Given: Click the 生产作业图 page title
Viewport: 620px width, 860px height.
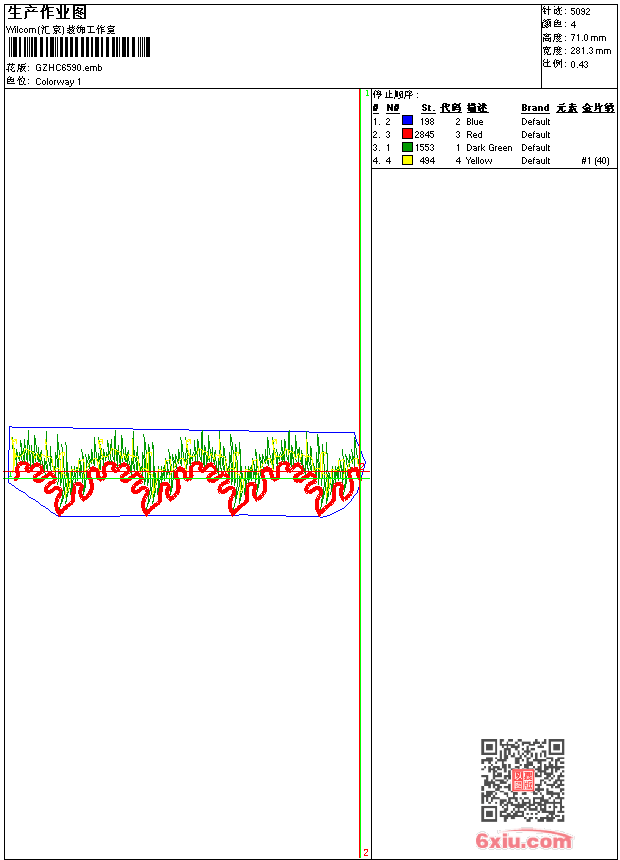Looking at the screenshot, I should 46,12.
